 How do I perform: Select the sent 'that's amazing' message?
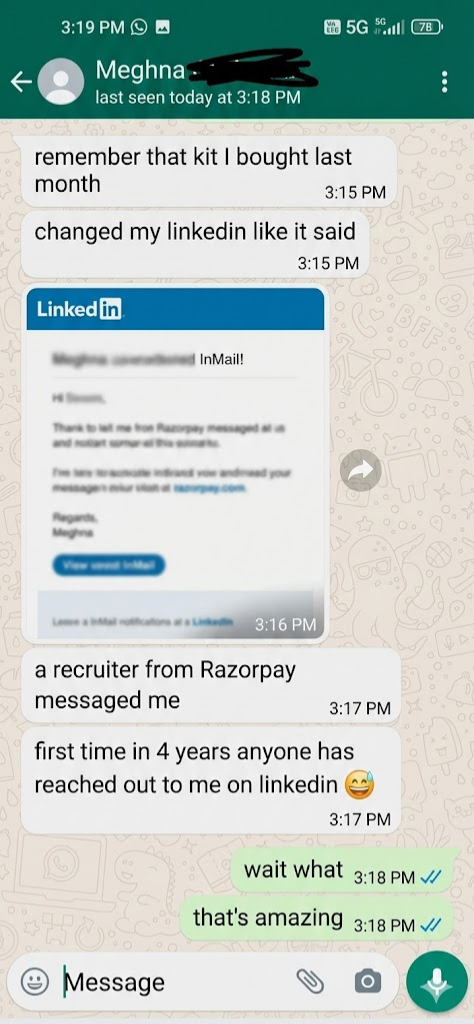(x=316, y=919)
